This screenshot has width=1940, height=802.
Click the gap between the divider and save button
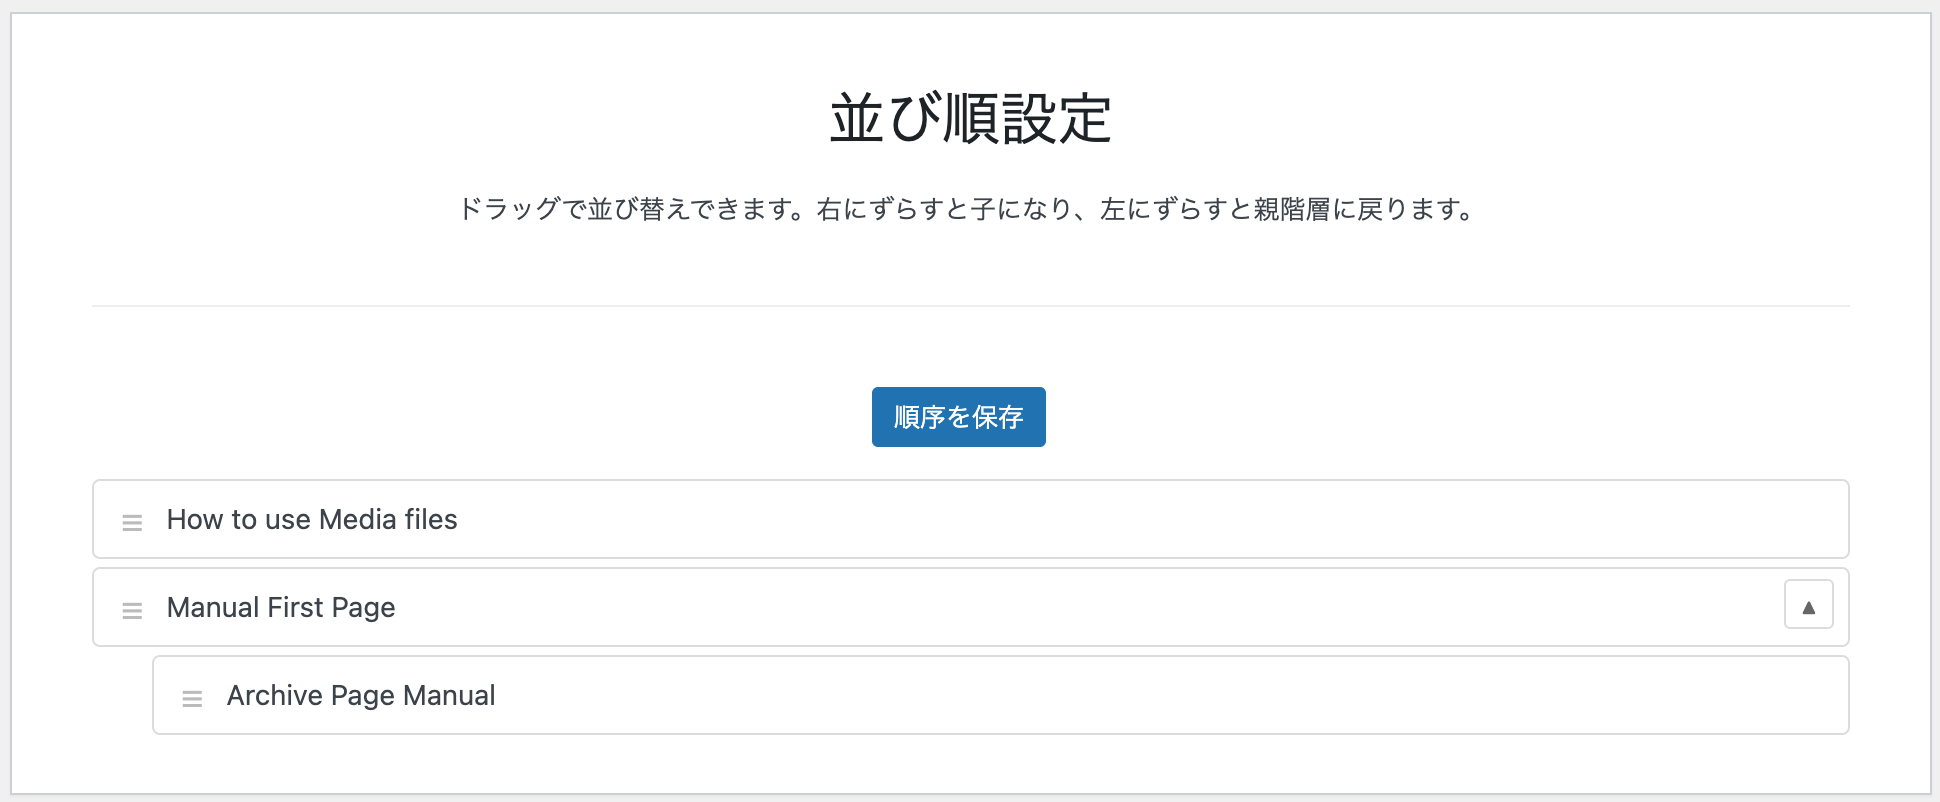point(970,346)
